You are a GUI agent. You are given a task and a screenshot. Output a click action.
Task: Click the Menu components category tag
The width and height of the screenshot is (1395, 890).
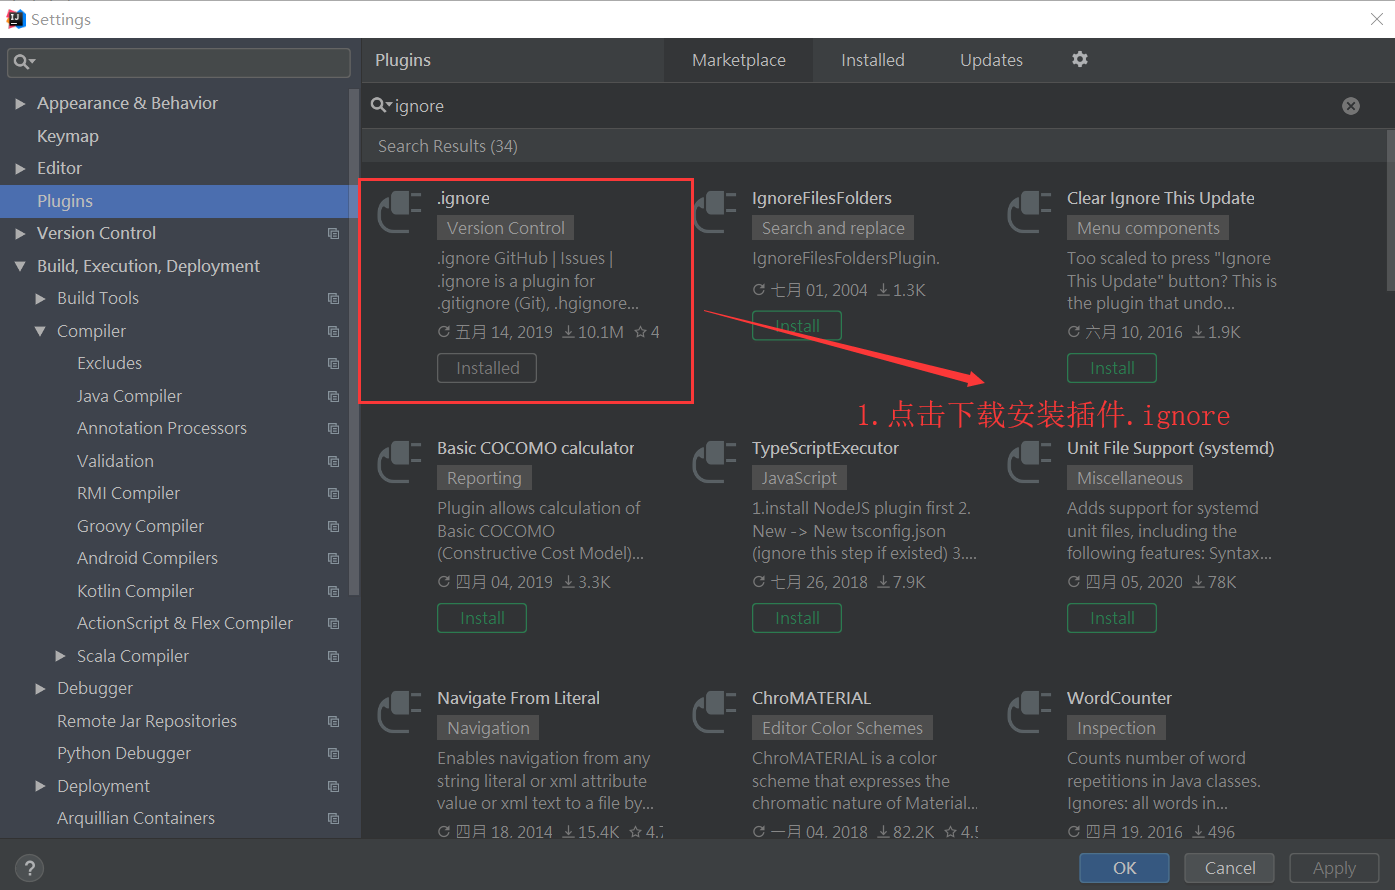(x=1148, y=228)
